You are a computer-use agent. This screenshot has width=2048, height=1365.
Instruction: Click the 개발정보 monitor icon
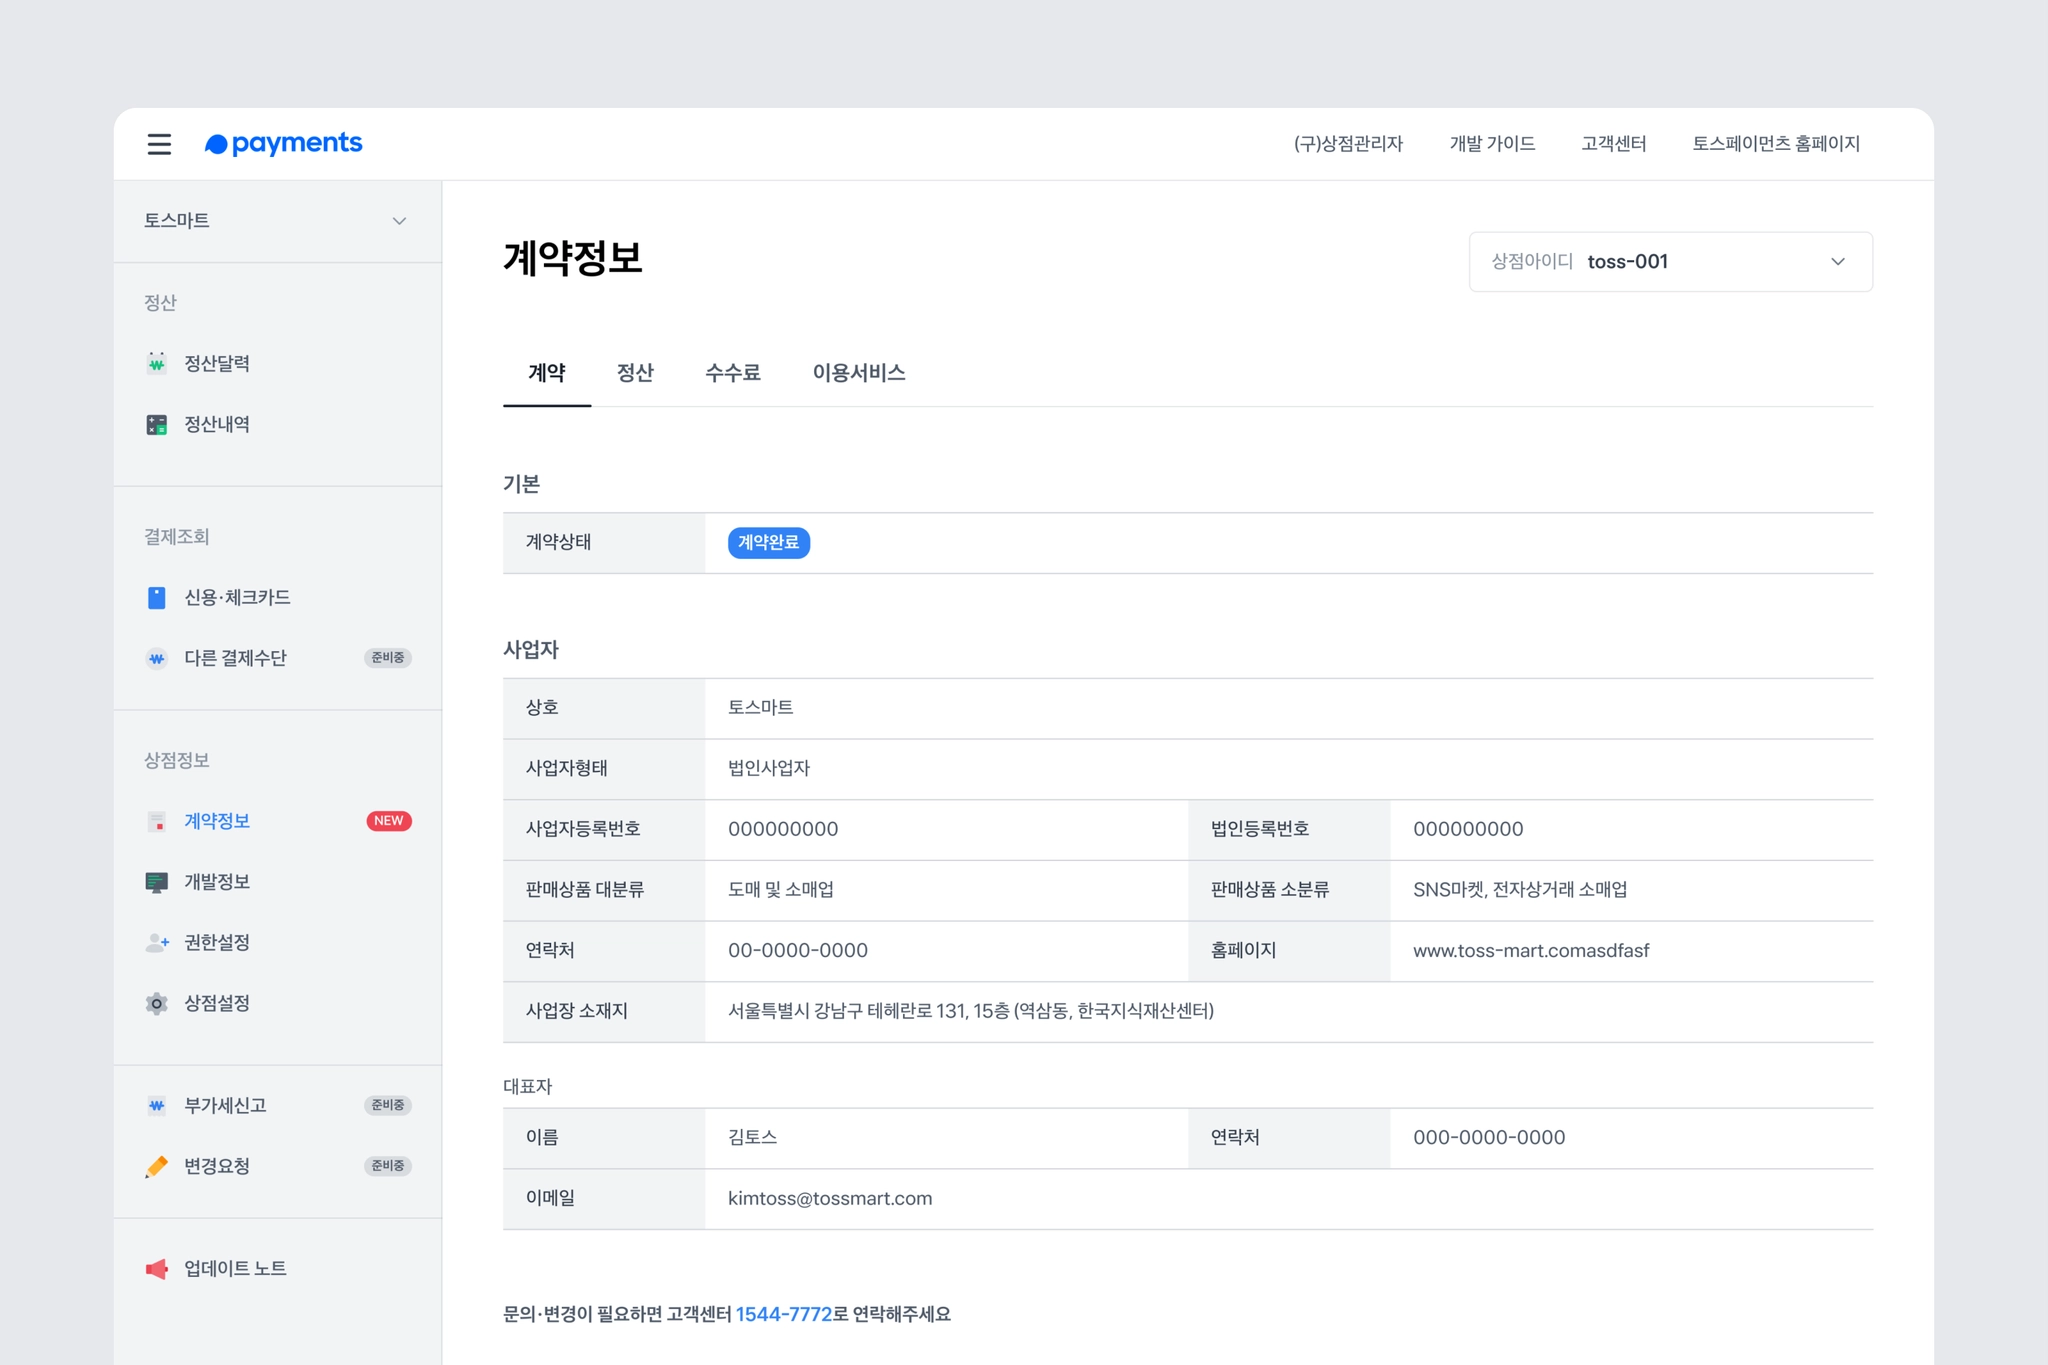click(157, 882)
